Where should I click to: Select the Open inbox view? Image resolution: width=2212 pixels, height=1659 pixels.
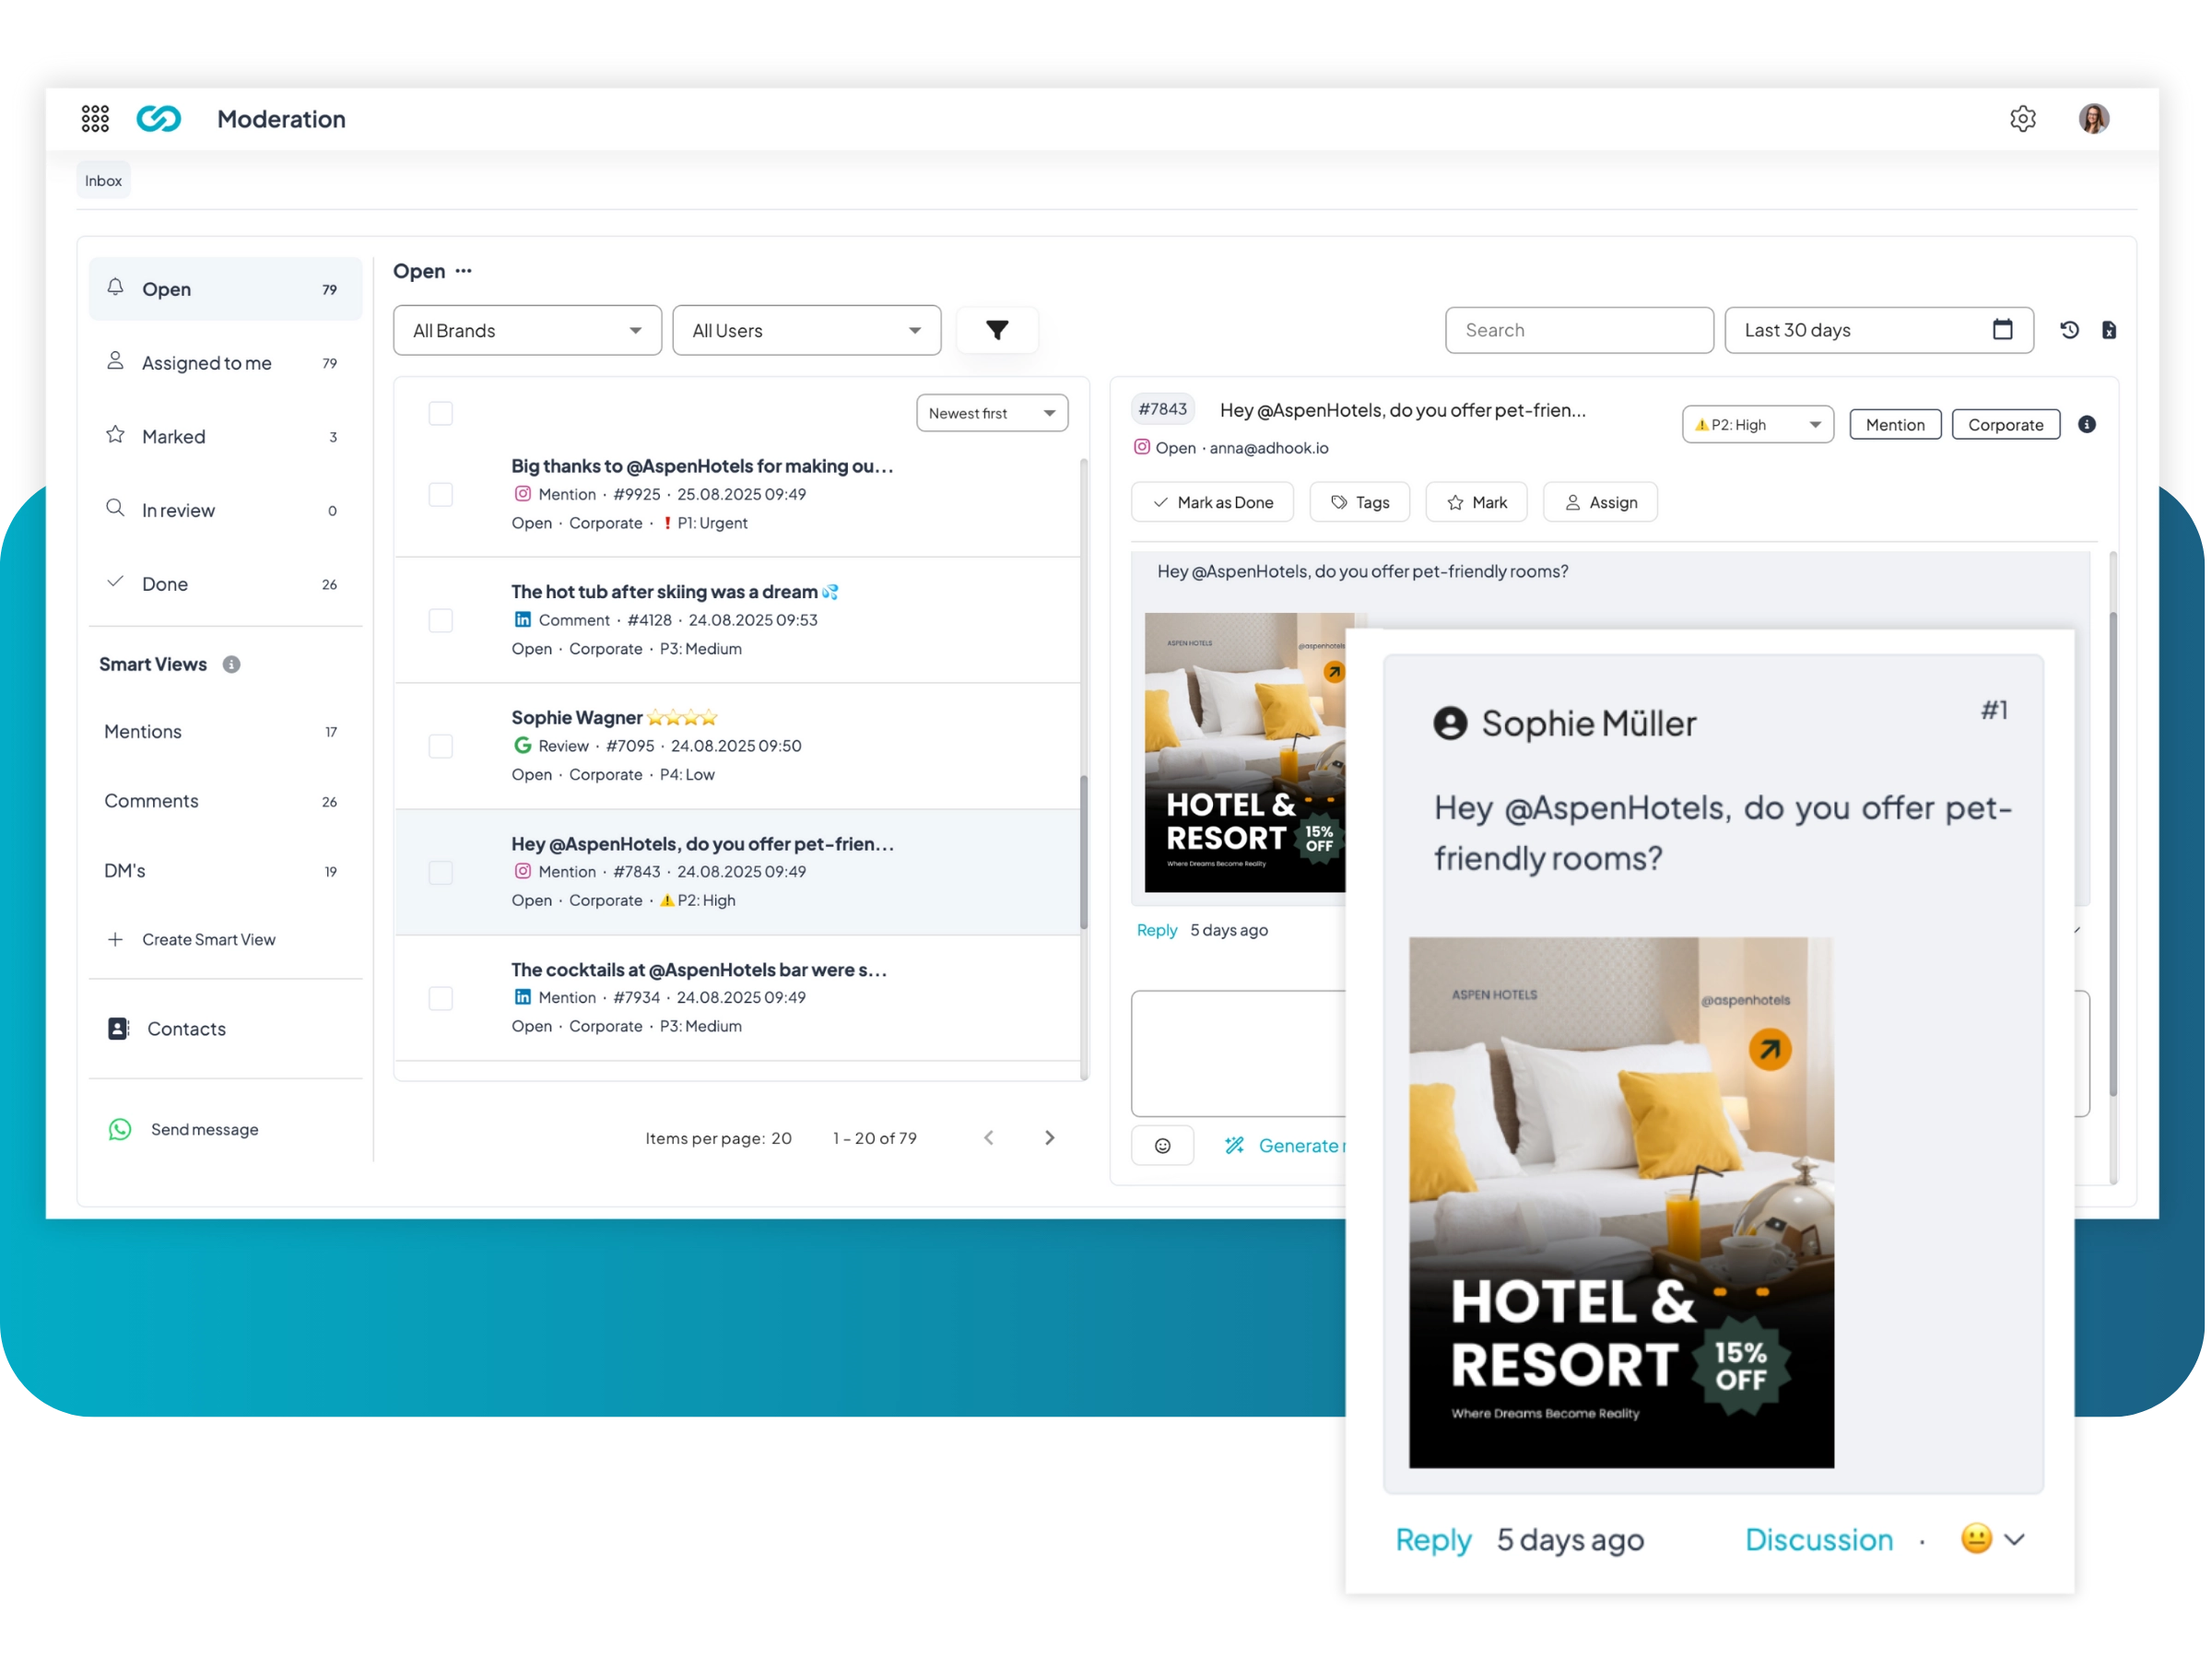point(225,290)
